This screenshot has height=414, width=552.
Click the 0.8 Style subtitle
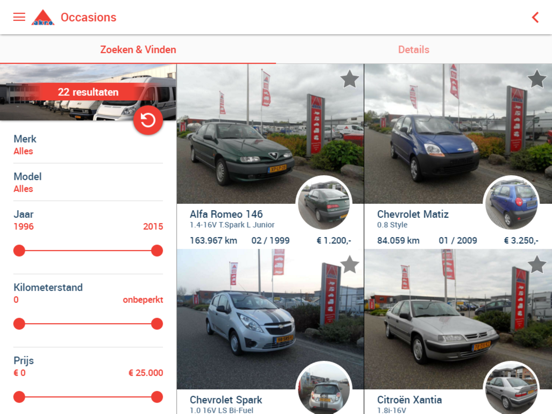pos(392,225)
